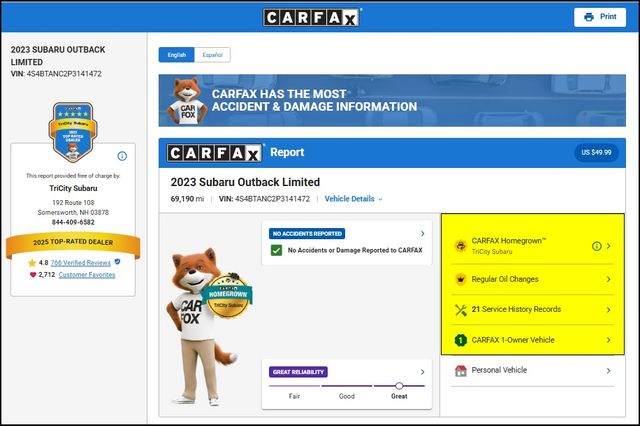Click the NO ACCIDENTS REPORTED badge
Image resolution: width=640 pixels, height=426 pixels.
point(307,233)
